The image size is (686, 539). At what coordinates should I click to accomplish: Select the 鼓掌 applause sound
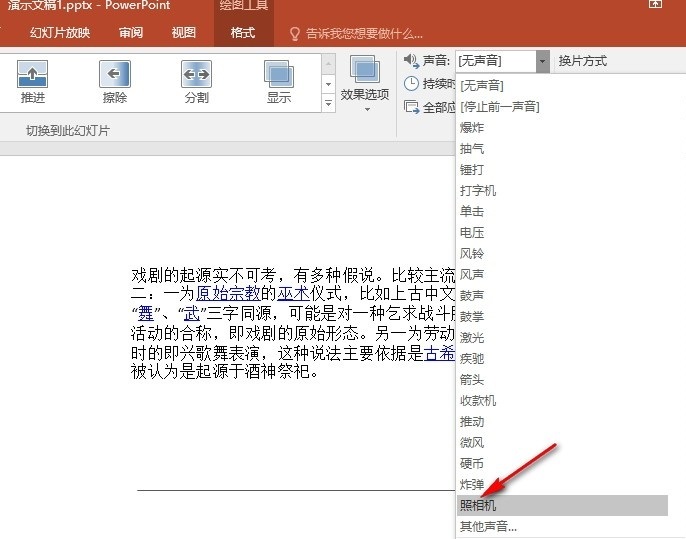click(x=472, y=317)
